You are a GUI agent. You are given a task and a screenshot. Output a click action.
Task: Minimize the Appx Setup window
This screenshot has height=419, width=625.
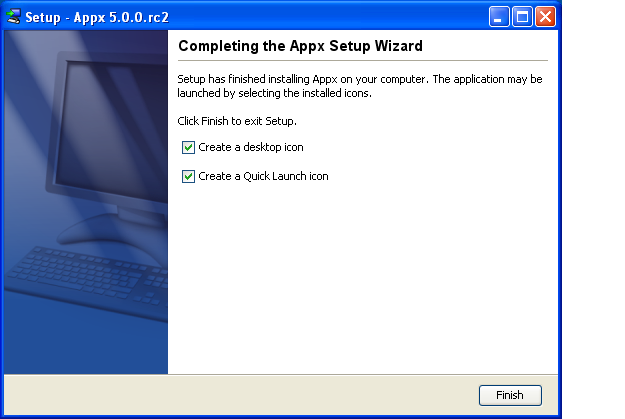[499, 17]
